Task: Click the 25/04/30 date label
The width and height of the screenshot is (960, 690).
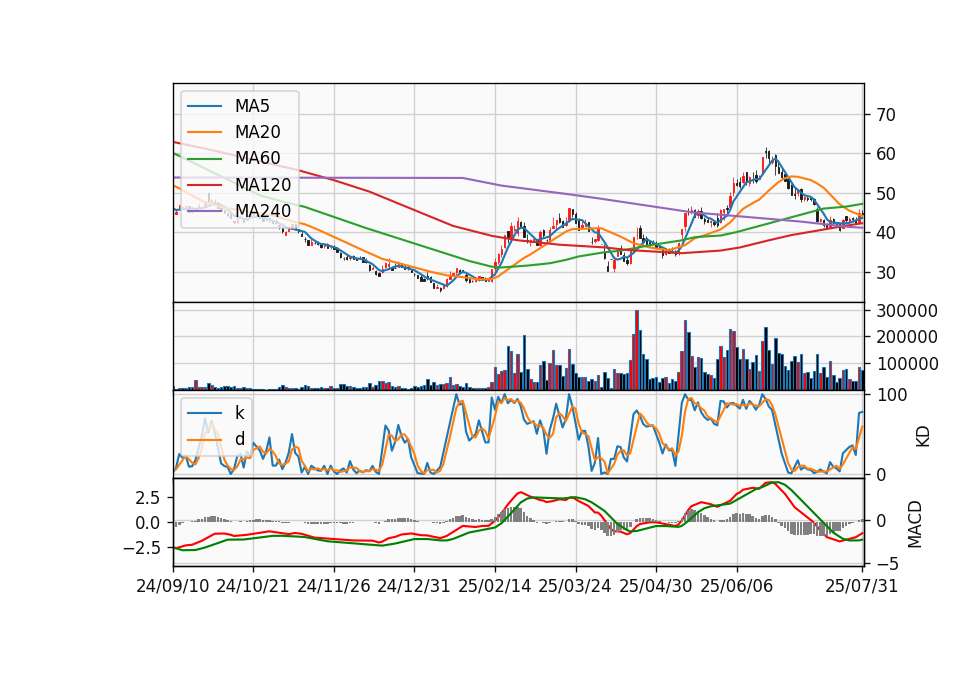Action: coord(656,586)
